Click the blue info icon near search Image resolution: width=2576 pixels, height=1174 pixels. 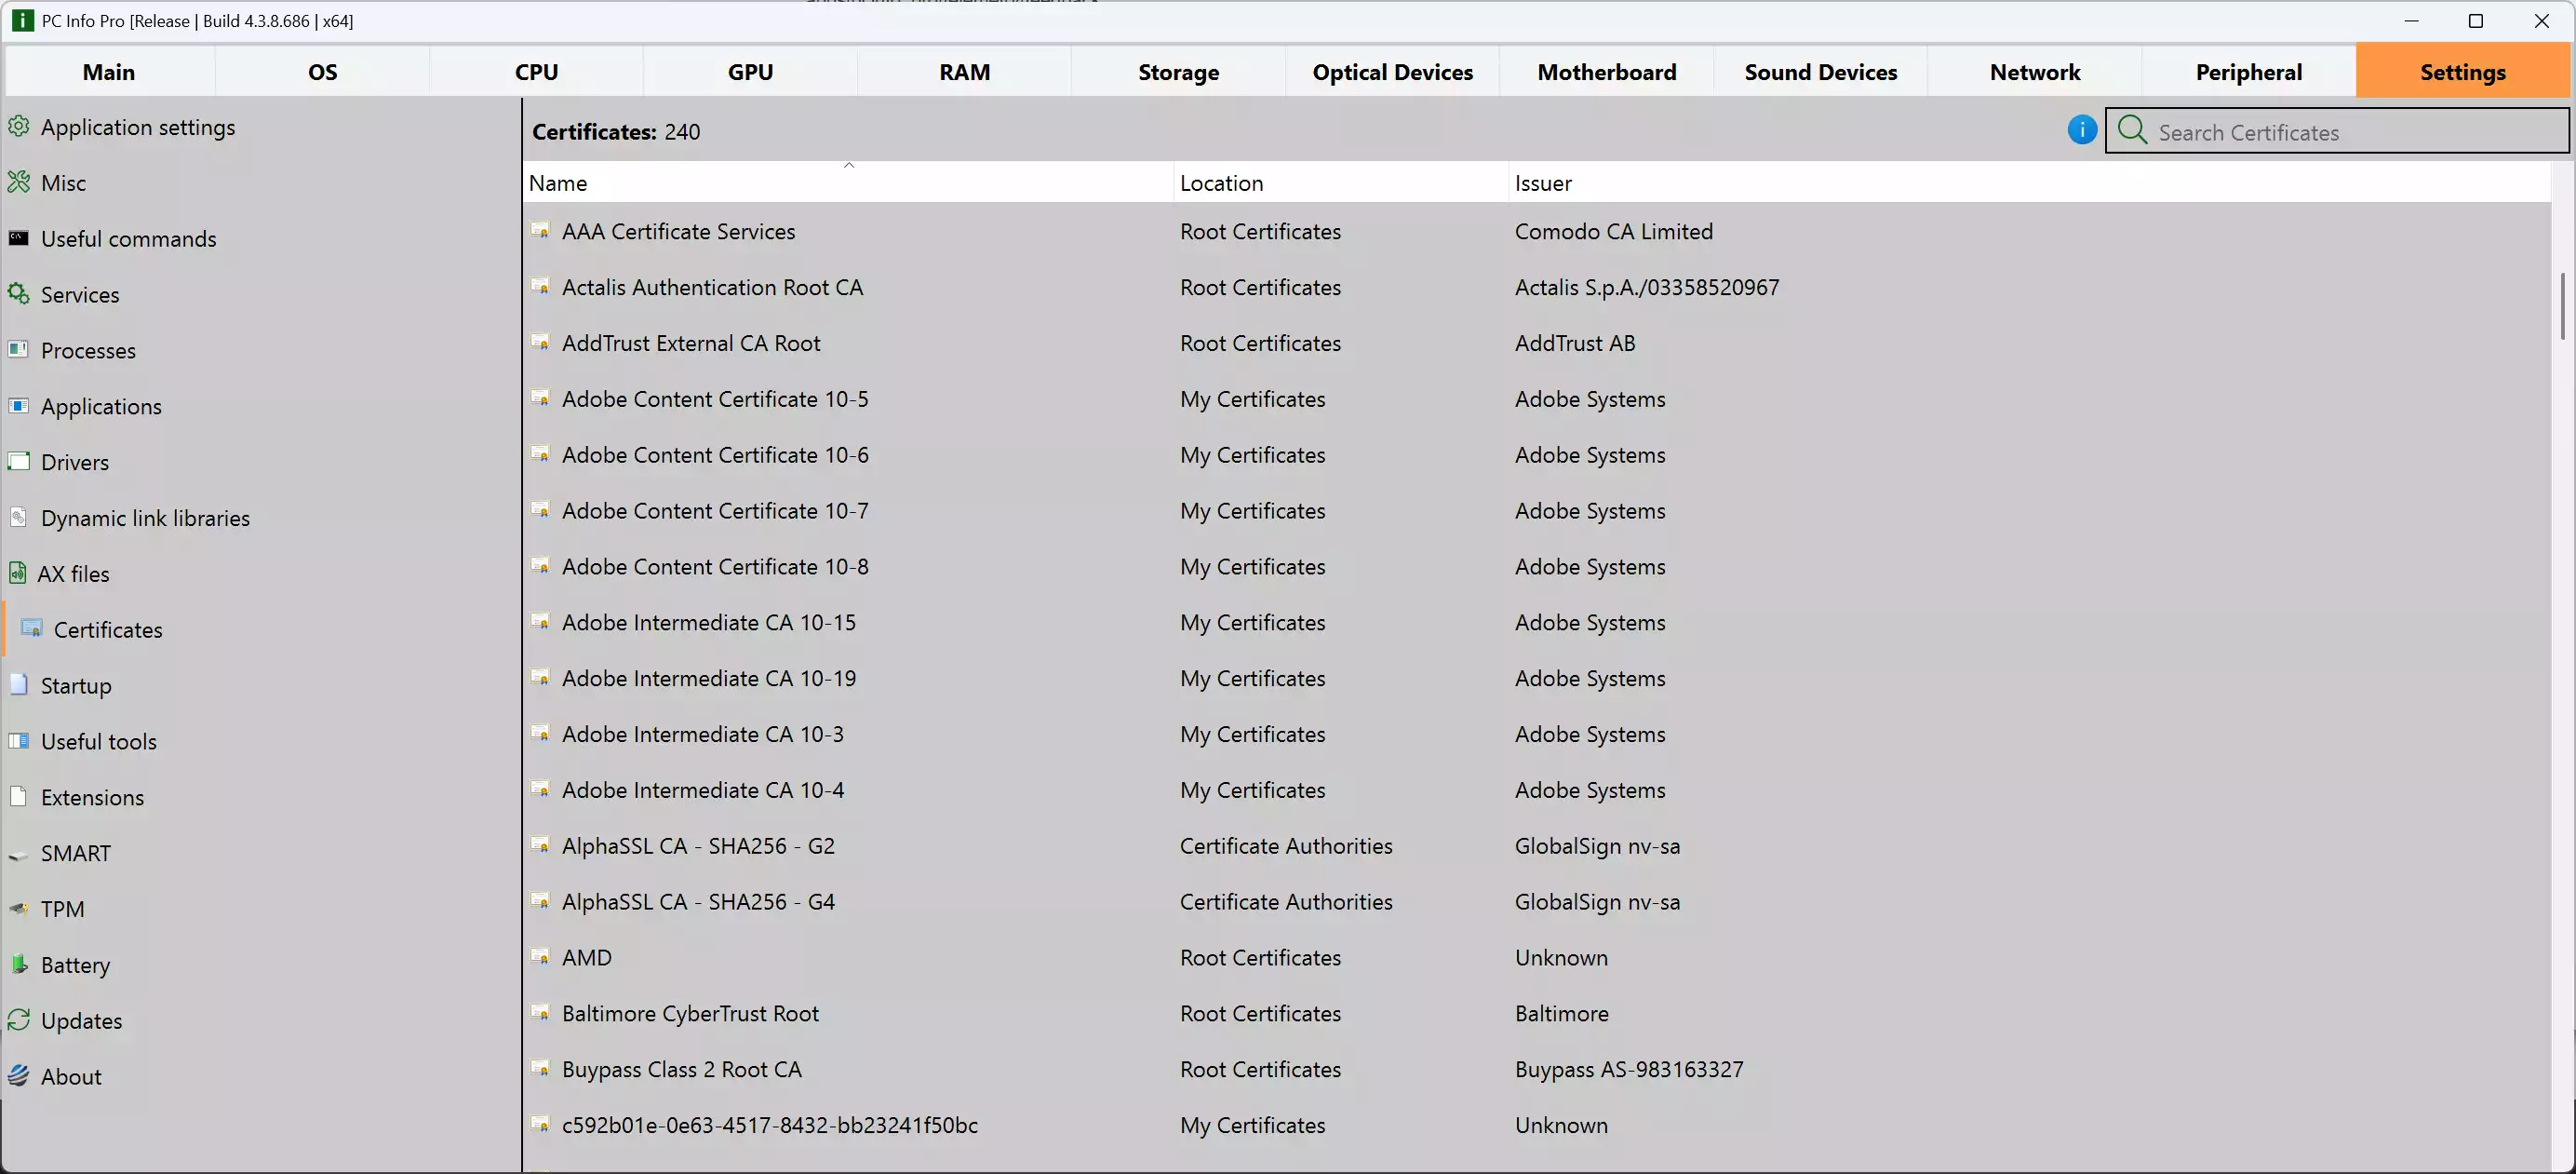(x=2082, y=130)
